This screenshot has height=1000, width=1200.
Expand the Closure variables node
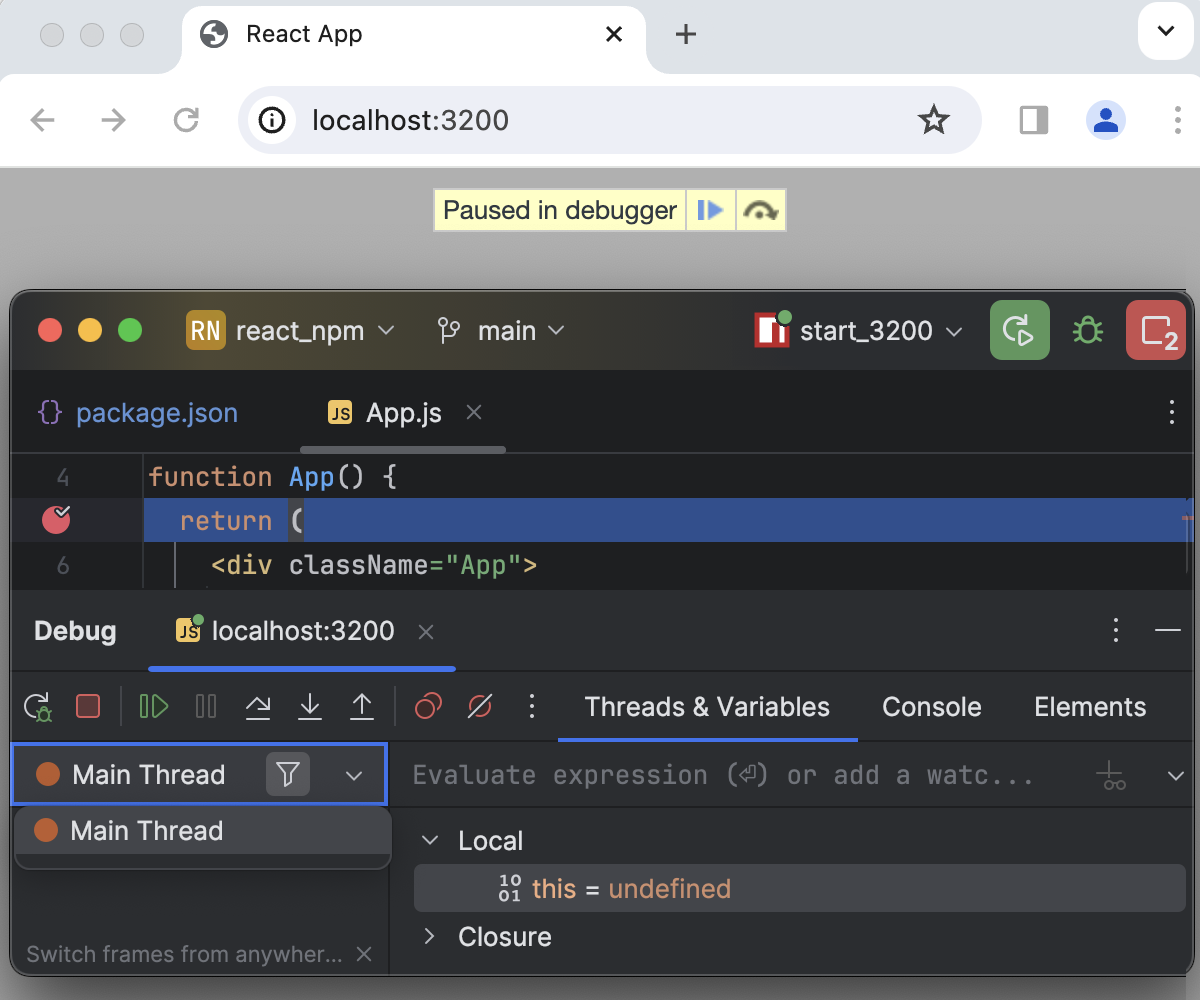tap(430, 937)
